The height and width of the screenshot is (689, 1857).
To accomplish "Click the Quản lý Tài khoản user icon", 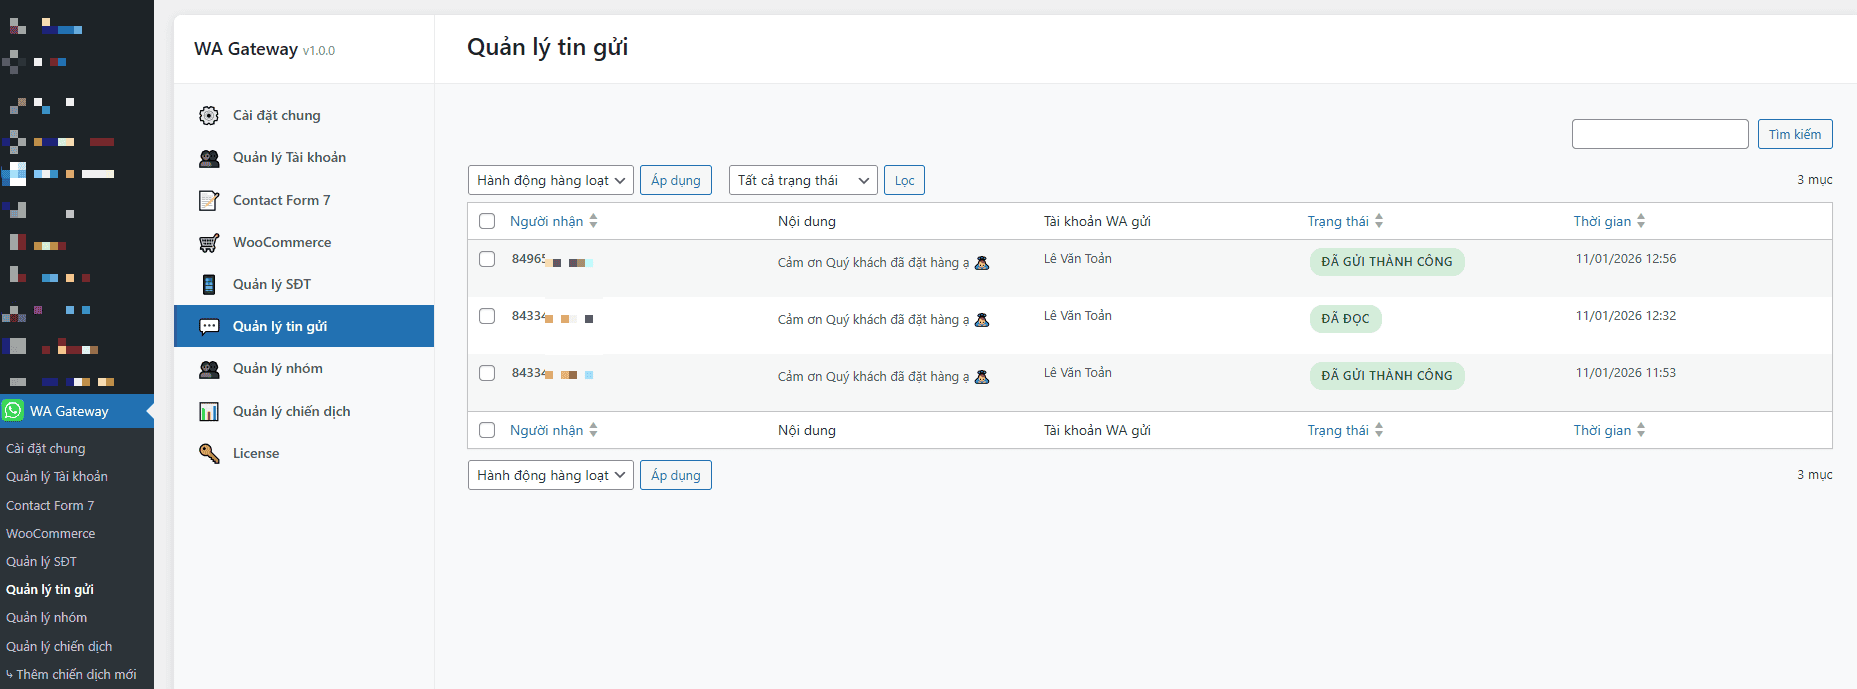I will [208, 158].
